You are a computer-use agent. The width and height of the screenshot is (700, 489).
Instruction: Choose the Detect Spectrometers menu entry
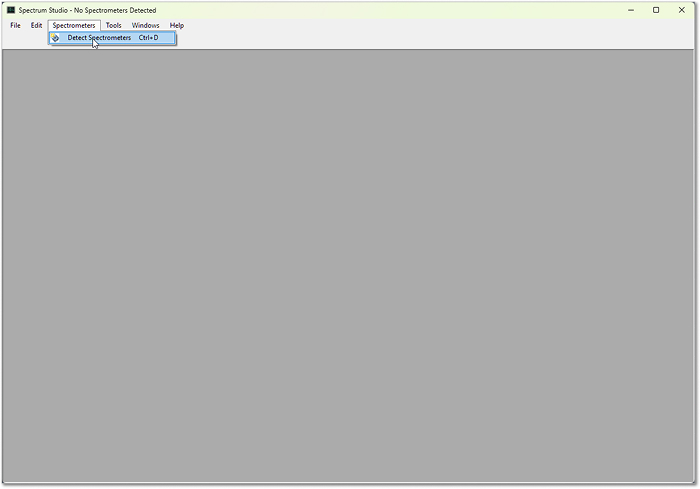[99, 38]
